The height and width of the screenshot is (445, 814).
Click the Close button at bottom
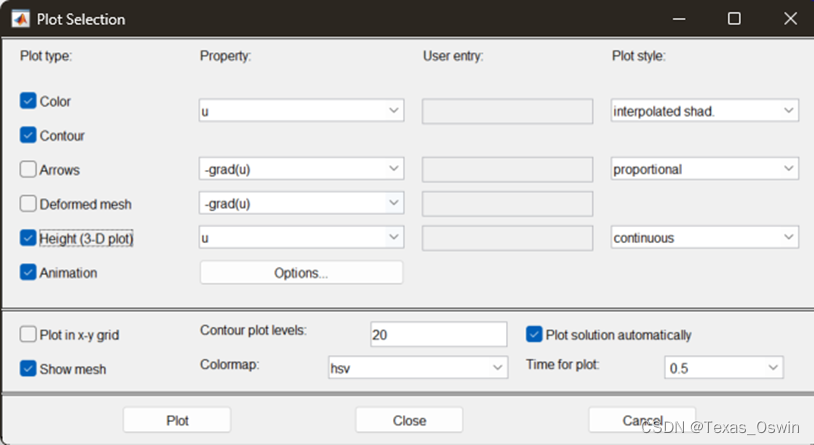pyautogui.click(x=409, y=420)
